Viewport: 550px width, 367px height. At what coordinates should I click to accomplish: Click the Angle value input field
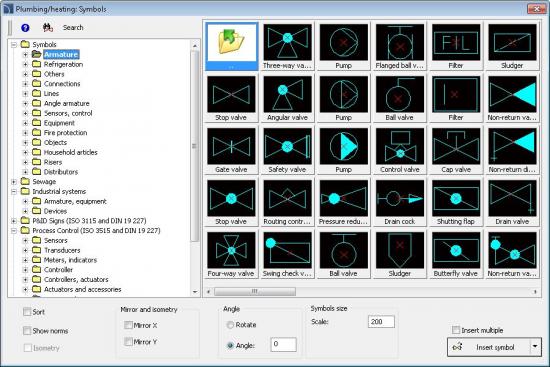pyautogui.click(x=283, y=344)
